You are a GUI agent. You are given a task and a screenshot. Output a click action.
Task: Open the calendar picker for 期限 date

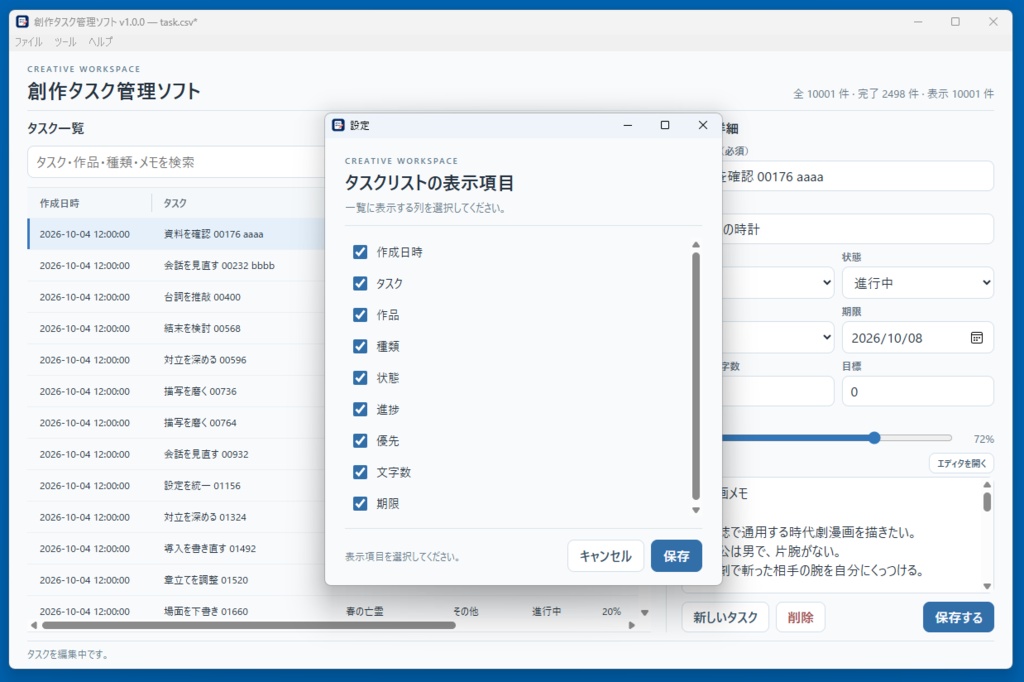976,338
